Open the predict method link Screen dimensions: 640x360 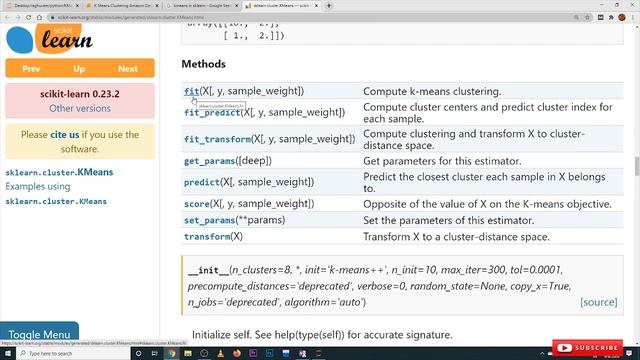[x=202, y=182]
